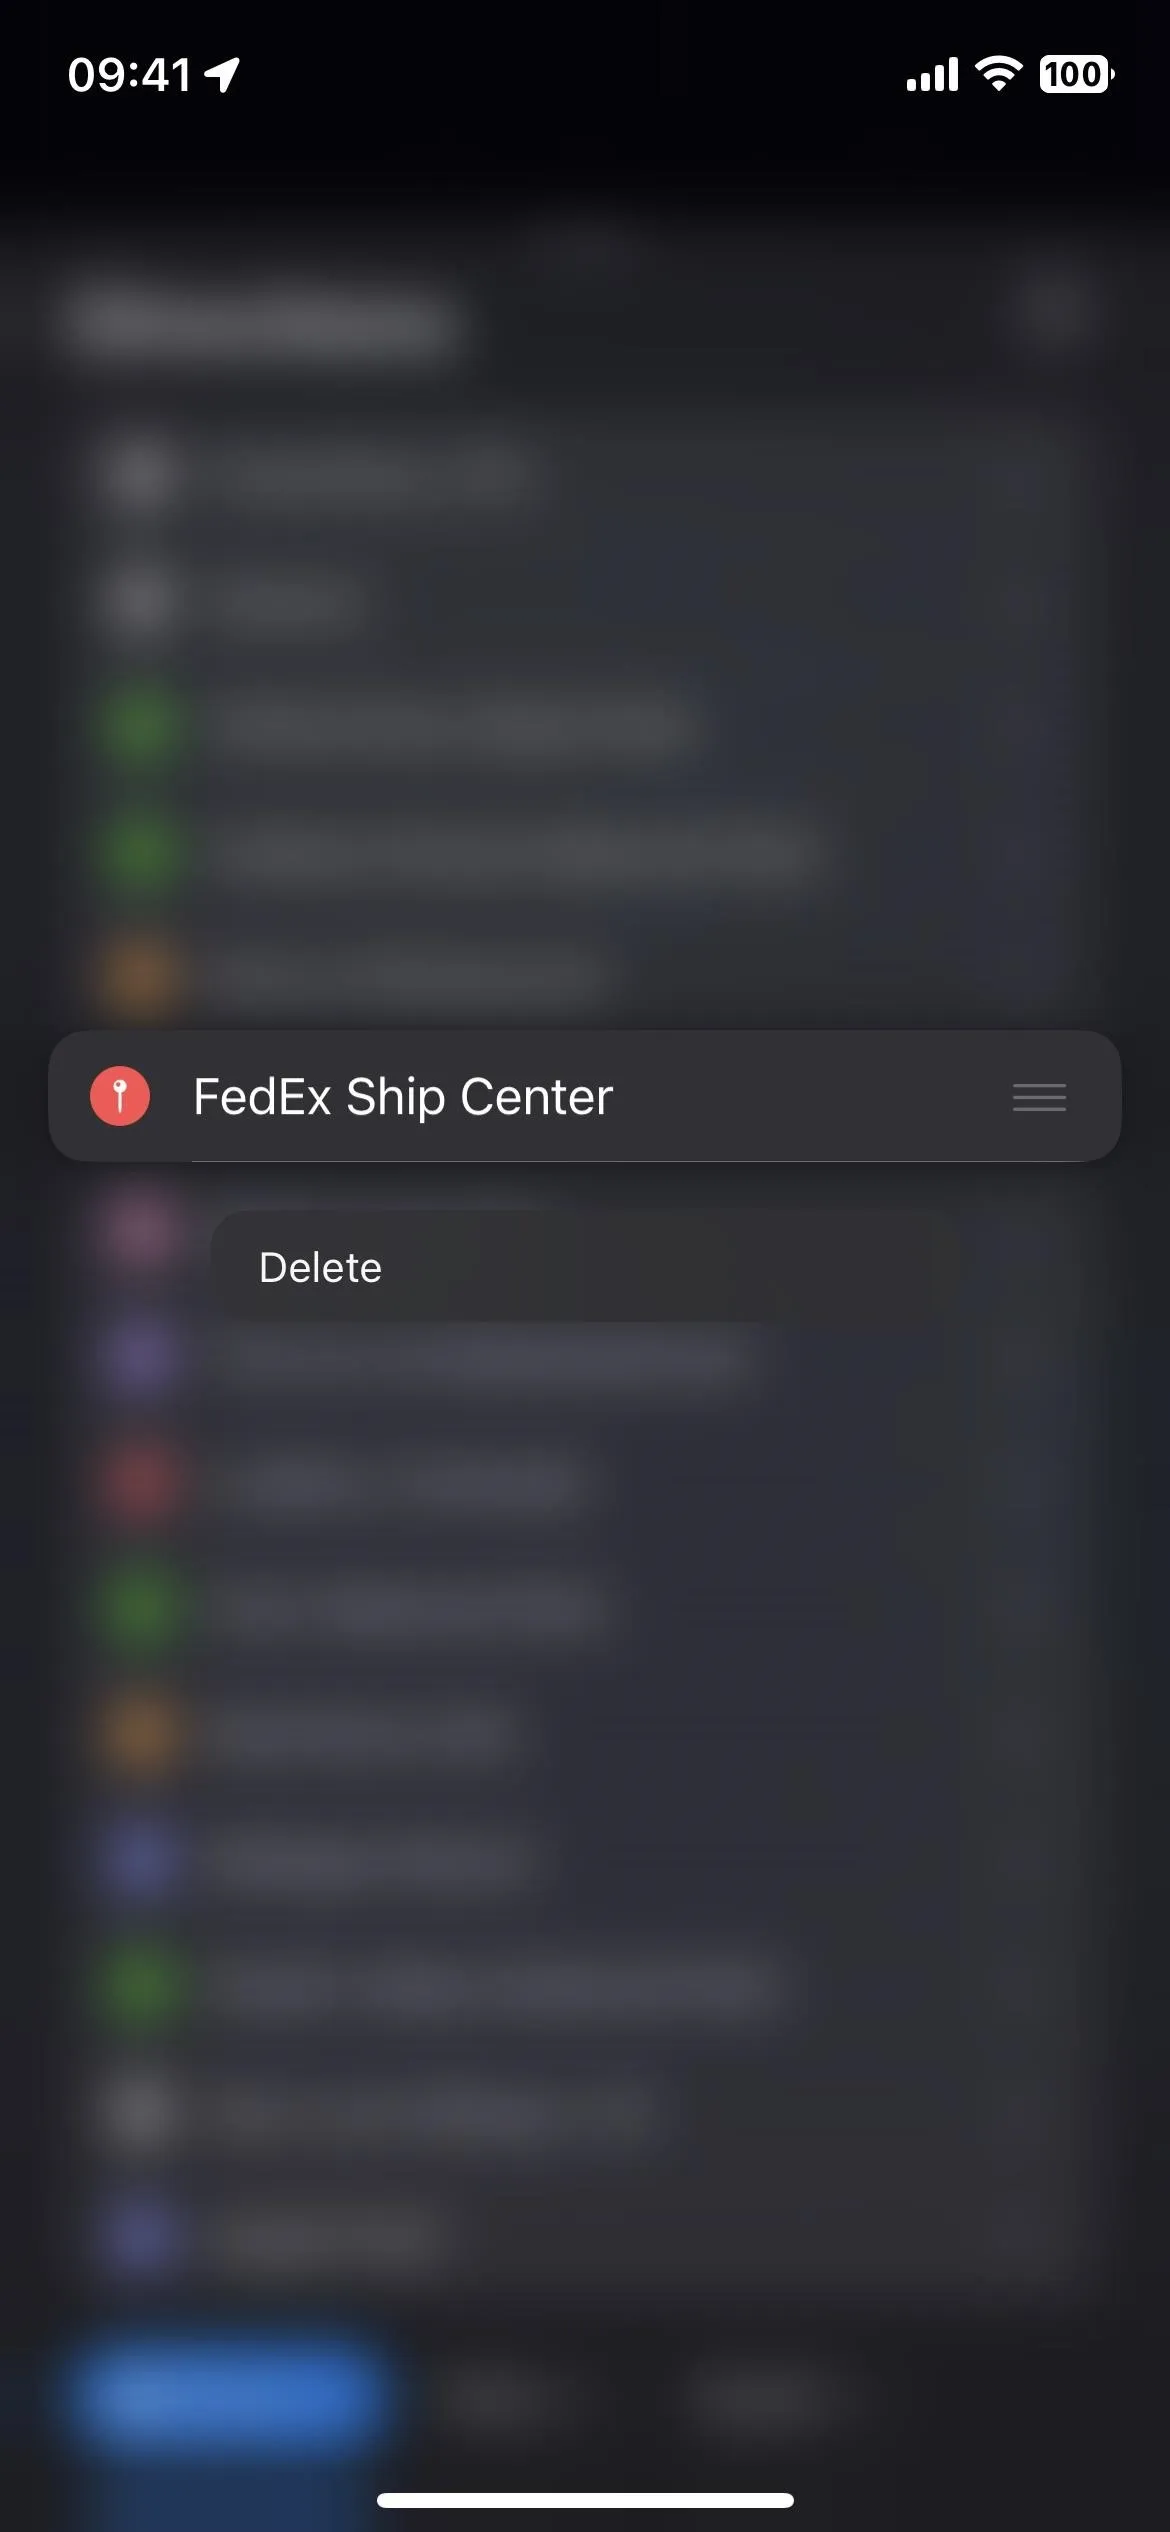1170x2532 pixels.
Task: Select the FedEx Ship Center row label
Action: (402, 1097)
